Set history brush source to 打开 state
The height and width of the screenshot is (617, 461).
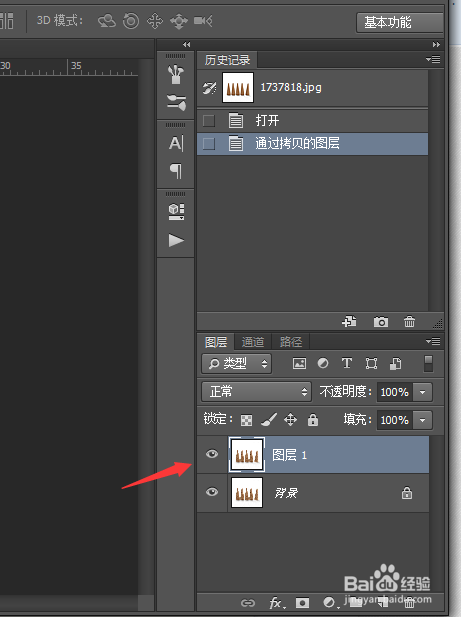(208, 120)
